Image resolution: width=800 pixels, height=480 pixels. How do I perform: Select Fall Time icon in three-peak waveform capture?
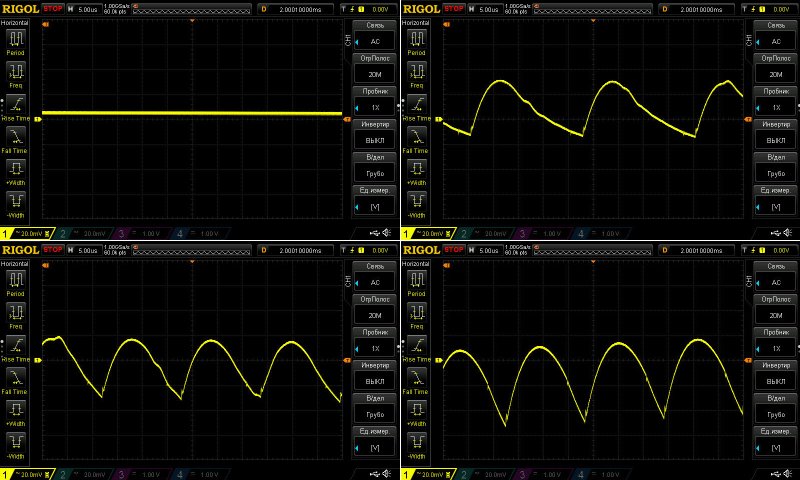415,137
